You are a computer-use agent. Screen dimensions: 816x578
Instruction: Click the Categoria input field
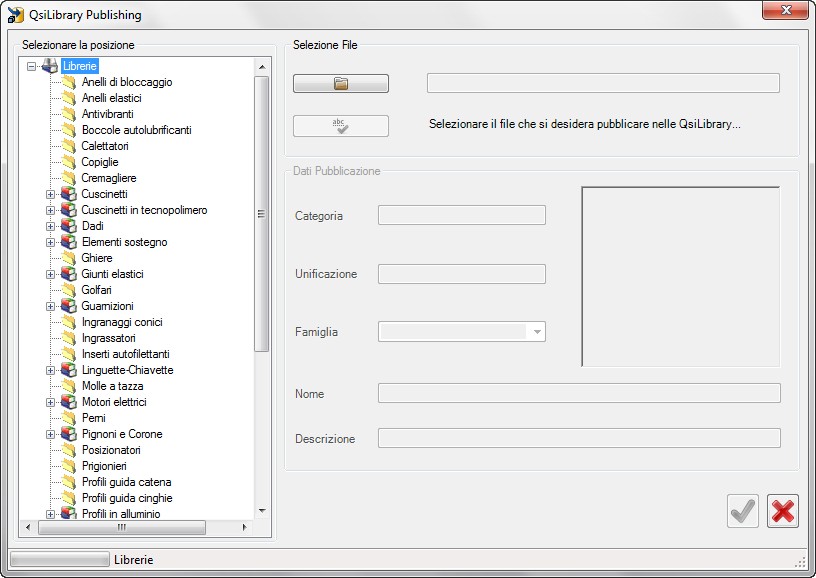(462, 215)
